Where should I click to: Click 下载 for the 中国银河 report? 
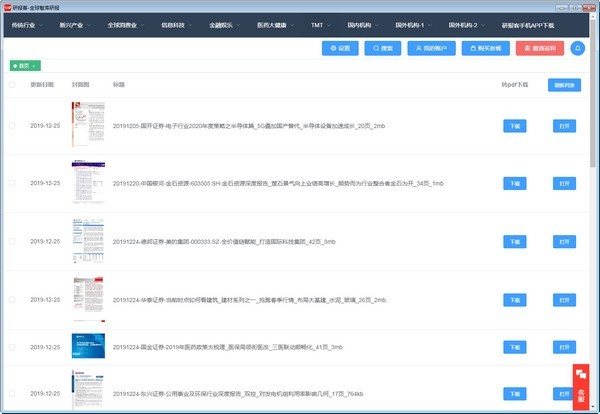(x=515, y=184)
